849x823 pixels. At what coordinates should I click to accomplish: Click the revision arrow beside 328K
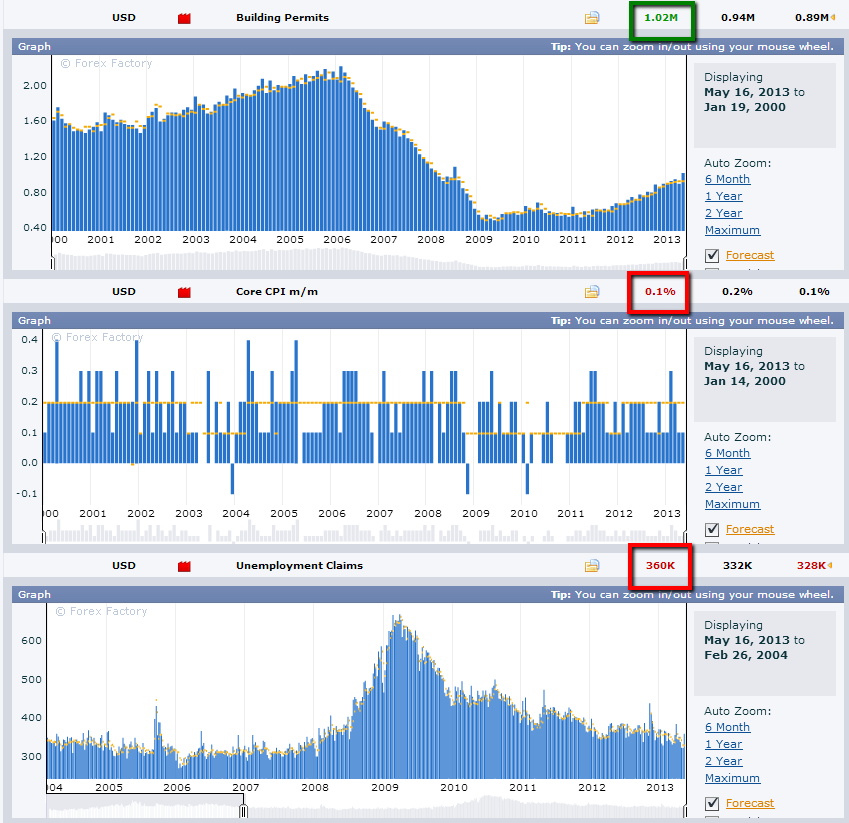click(x=830, y=566)
